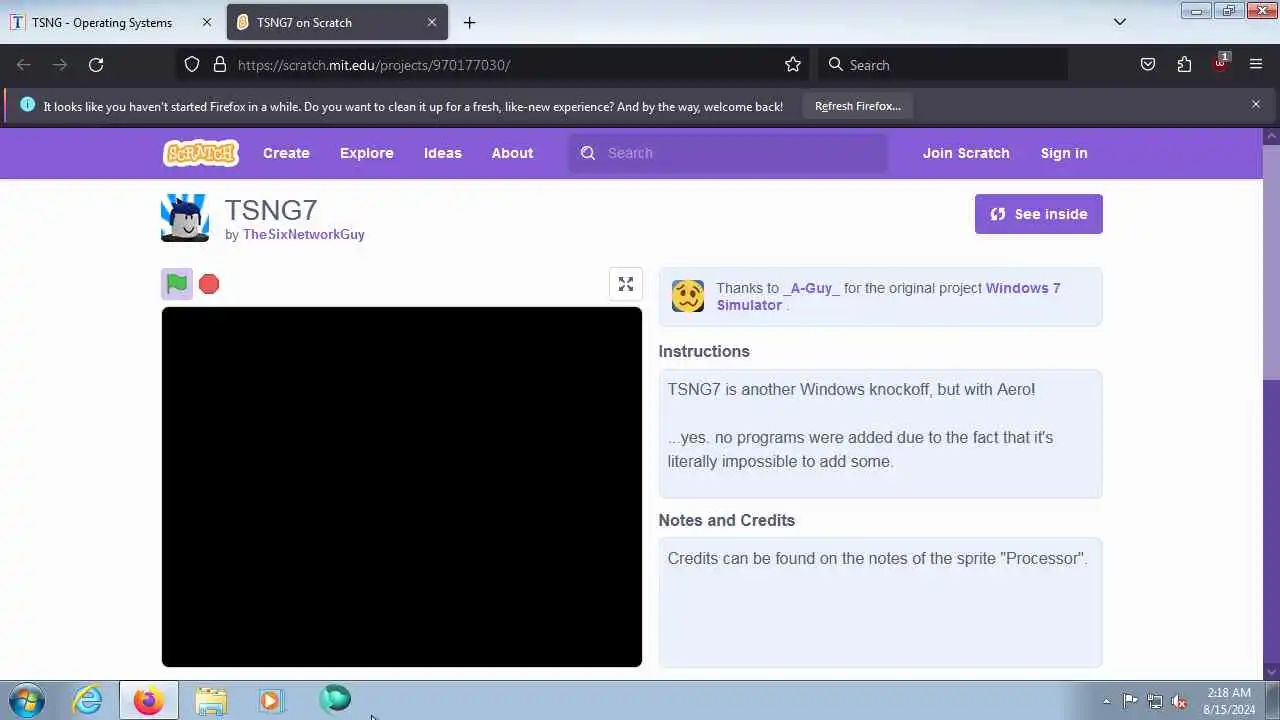This screenshot has width=1280, height=720.
Task: Click the remix credit avatar icon
Action: [x=688, y=296]
